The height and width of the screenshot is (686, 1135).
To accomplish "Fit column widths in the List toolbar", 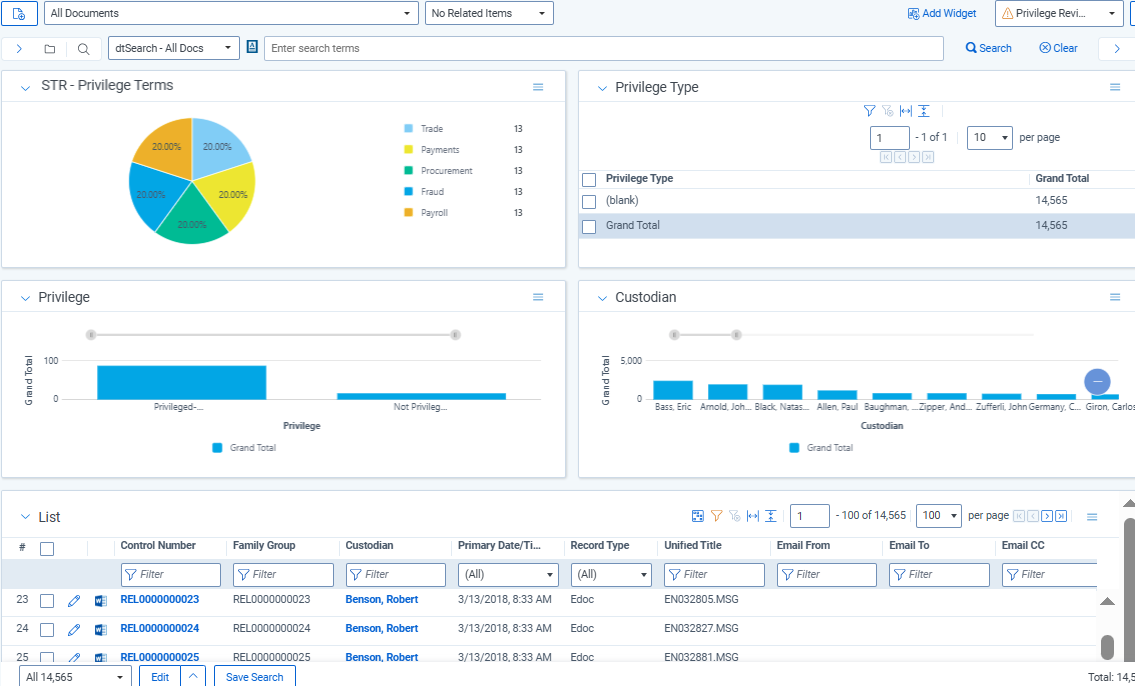I will 753,516.
